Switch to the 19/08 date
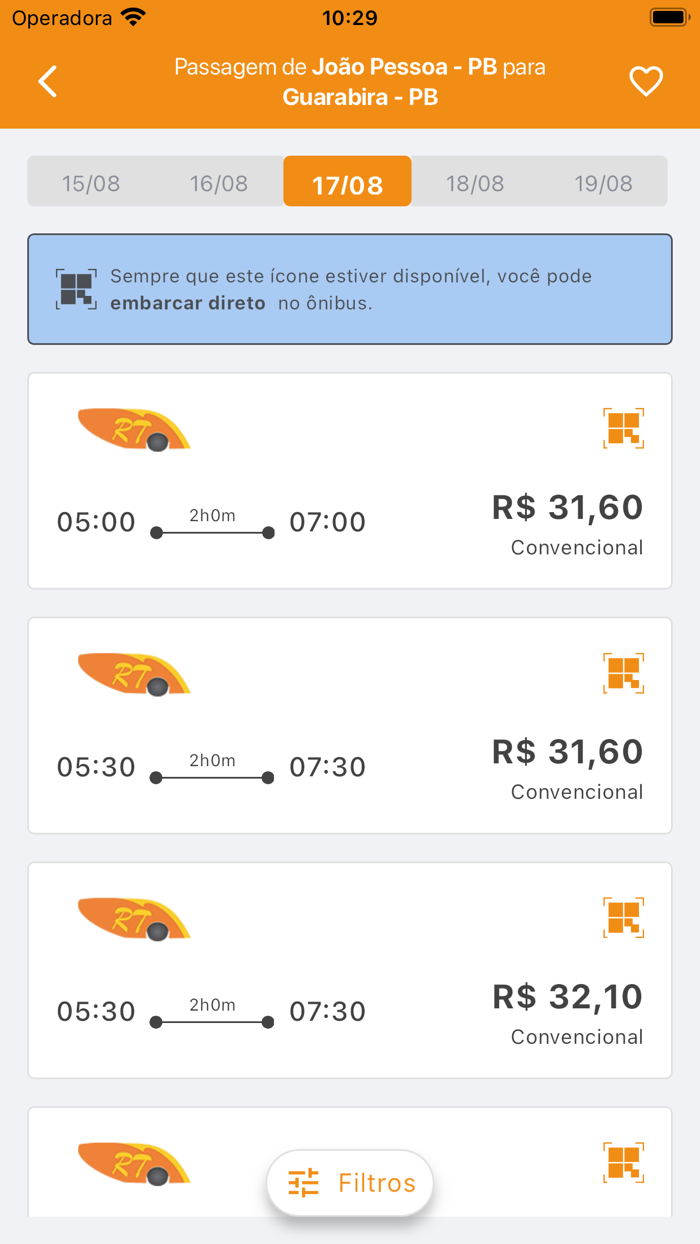Screen dimensions: 700x1244 pos(604,182)
